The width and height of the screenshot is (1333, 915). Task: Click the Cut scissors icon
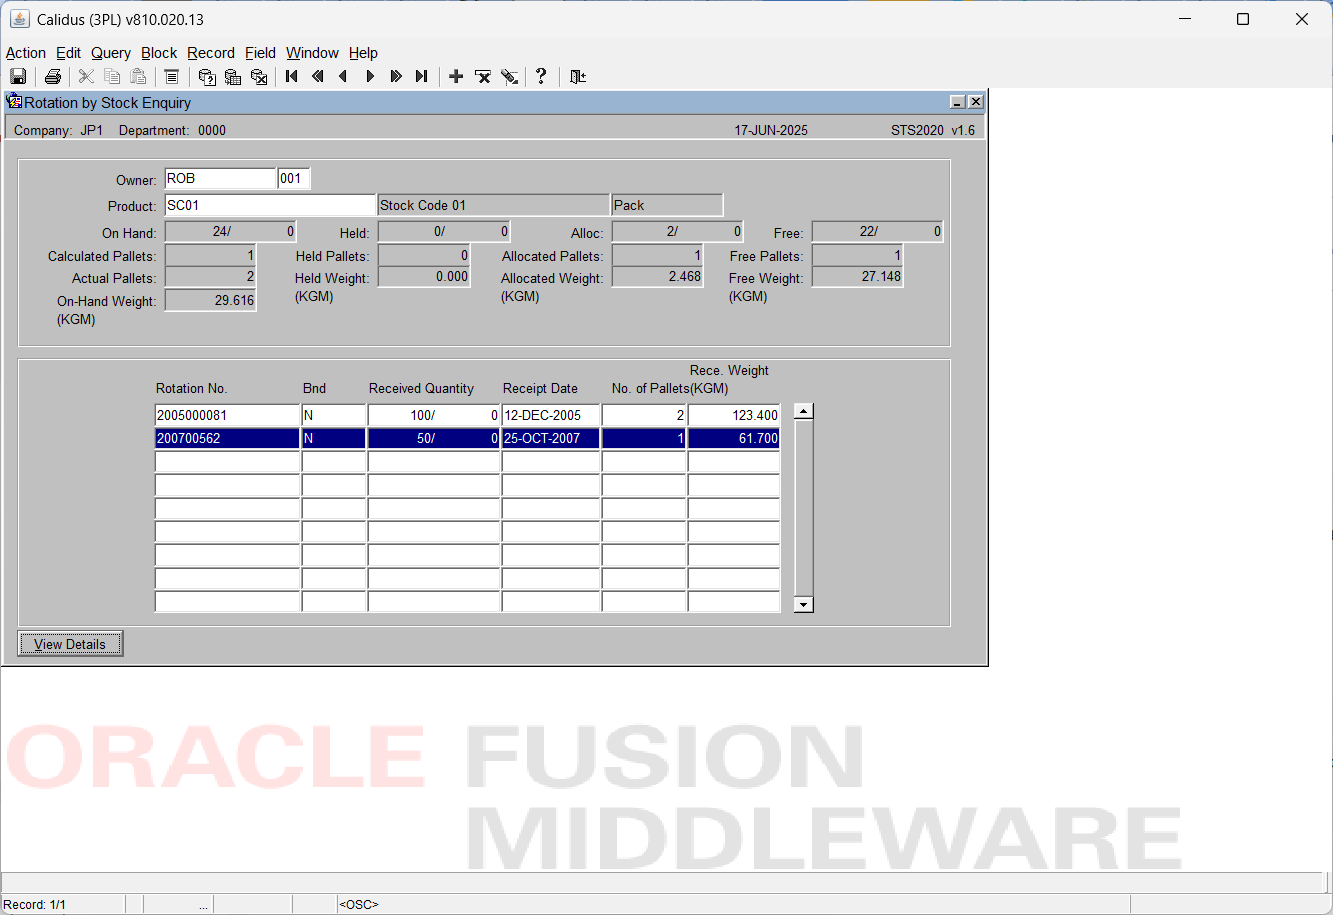coord(86,76)
